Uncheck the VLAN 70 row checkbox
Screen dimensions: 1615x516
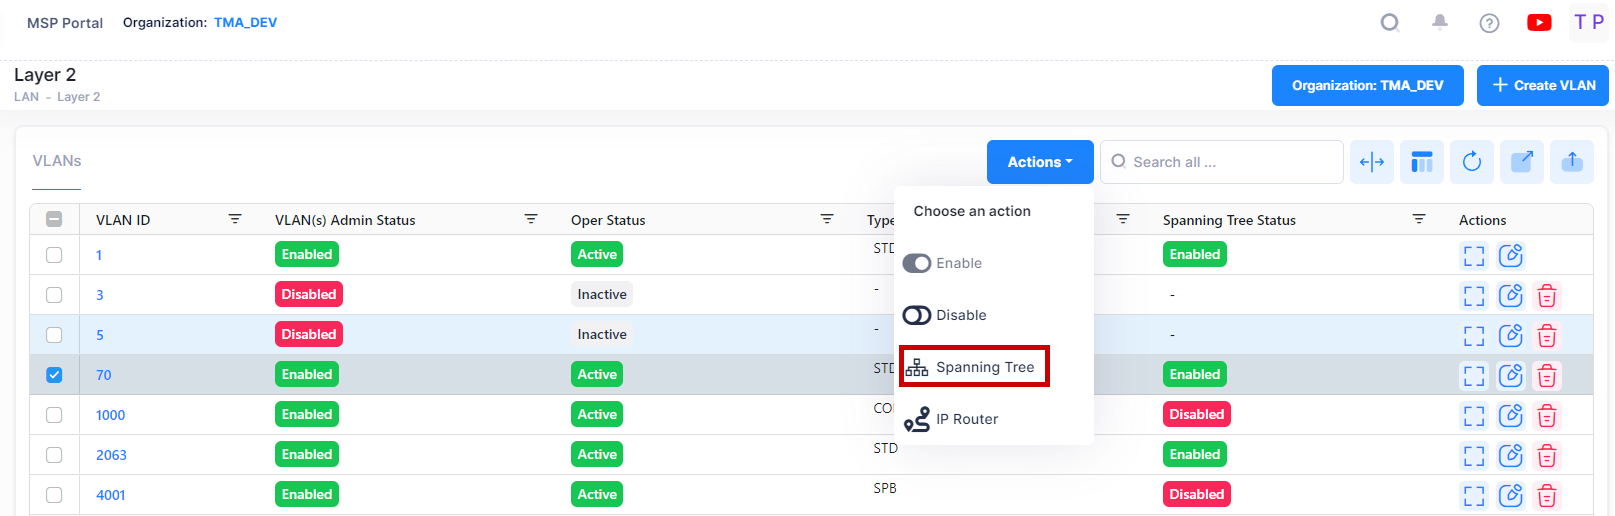pyautogui.click(x=54, y=375)
